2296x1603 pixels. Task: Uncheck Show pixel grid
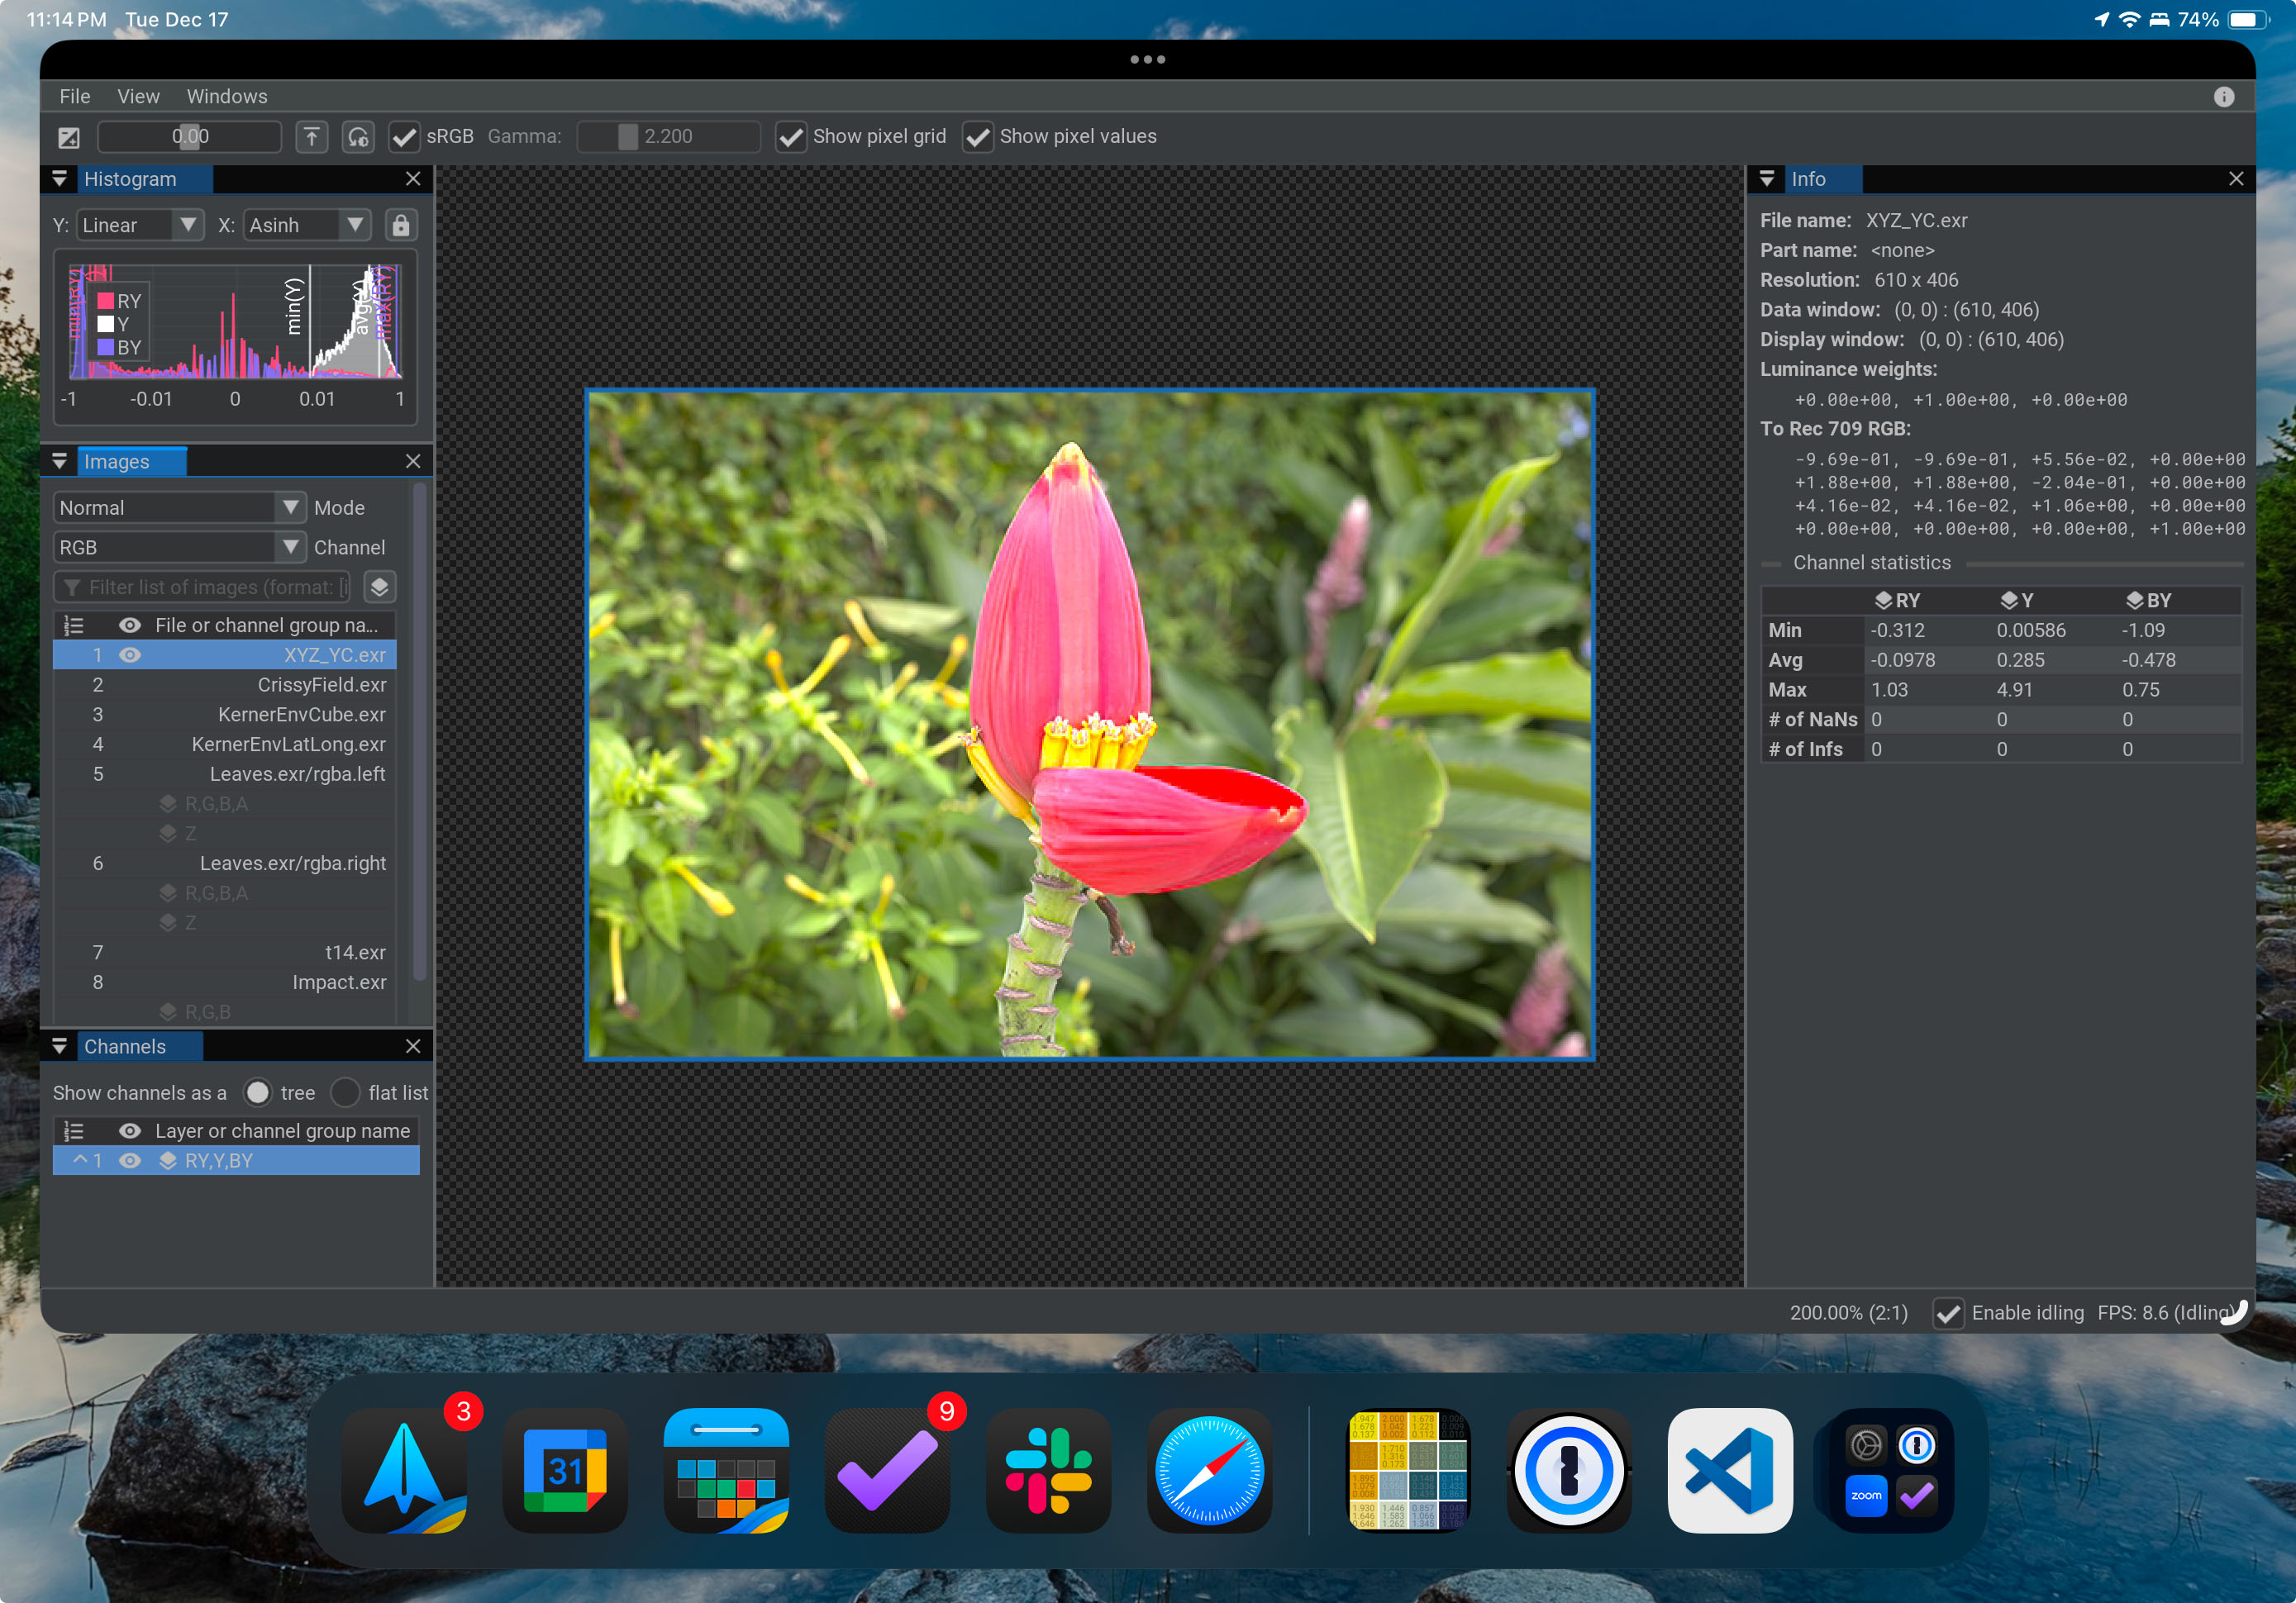point(790,136)
